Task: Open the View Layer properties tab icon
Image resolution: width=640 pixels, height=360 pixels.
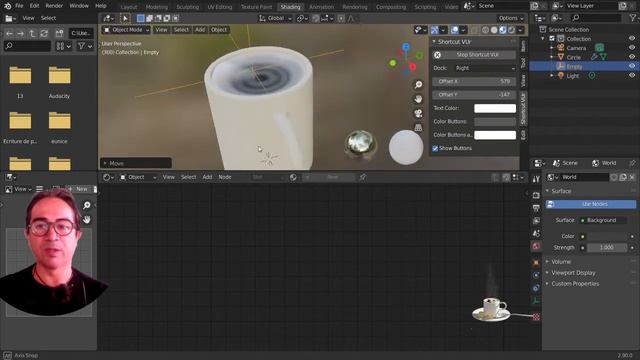Action: (x=536, y=221)
